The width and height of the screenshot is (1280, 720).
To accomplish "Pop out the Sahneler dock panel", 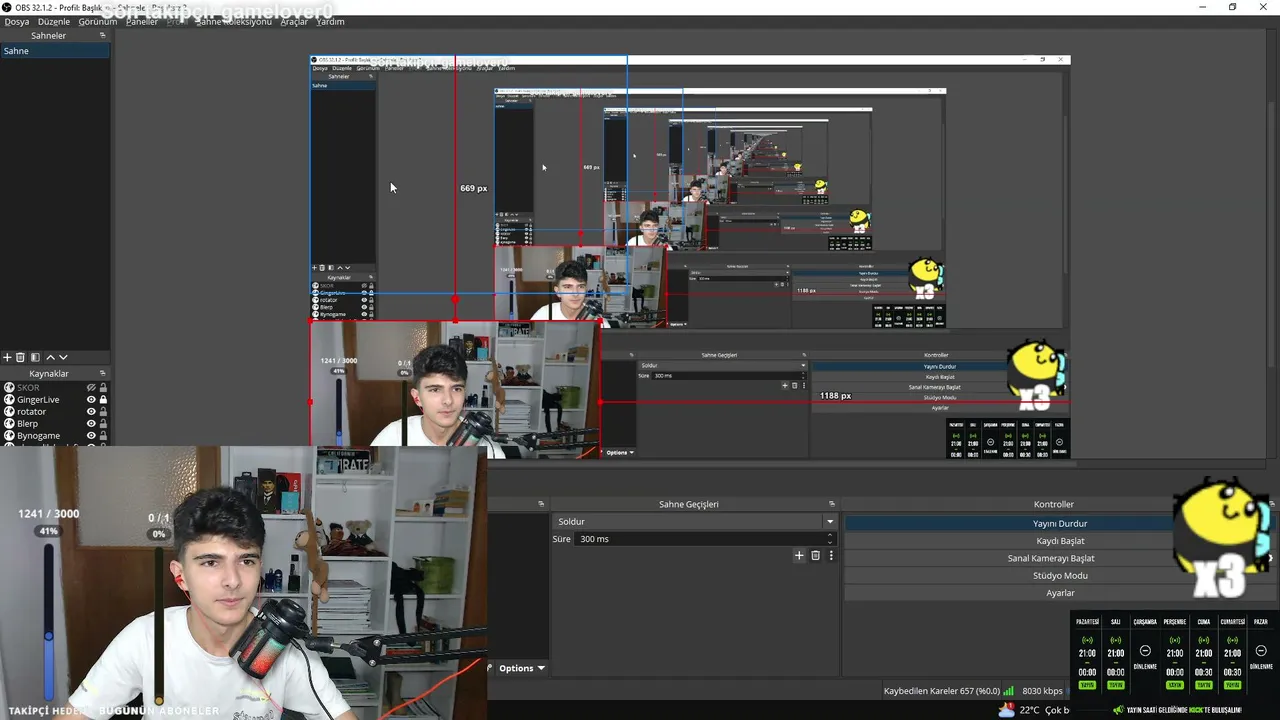I will (x=102, y=35).
